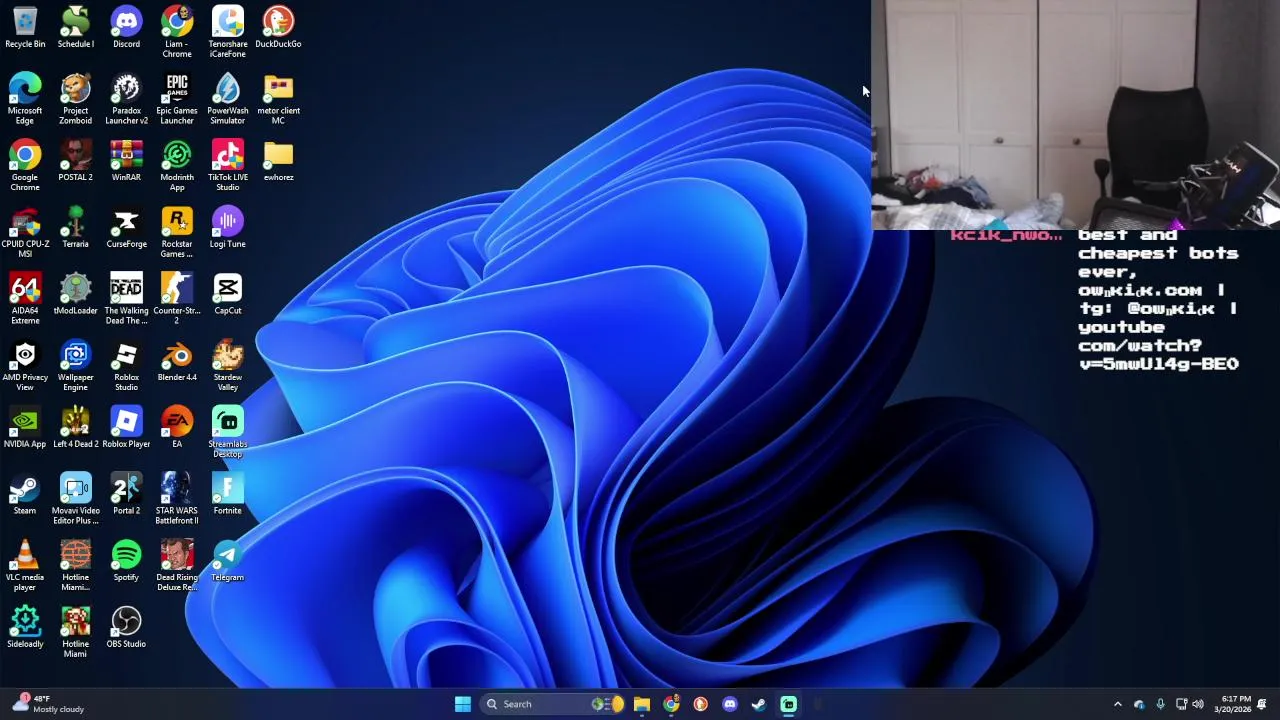Select the Epic Games Launcher icon

[x=177, y=99]
